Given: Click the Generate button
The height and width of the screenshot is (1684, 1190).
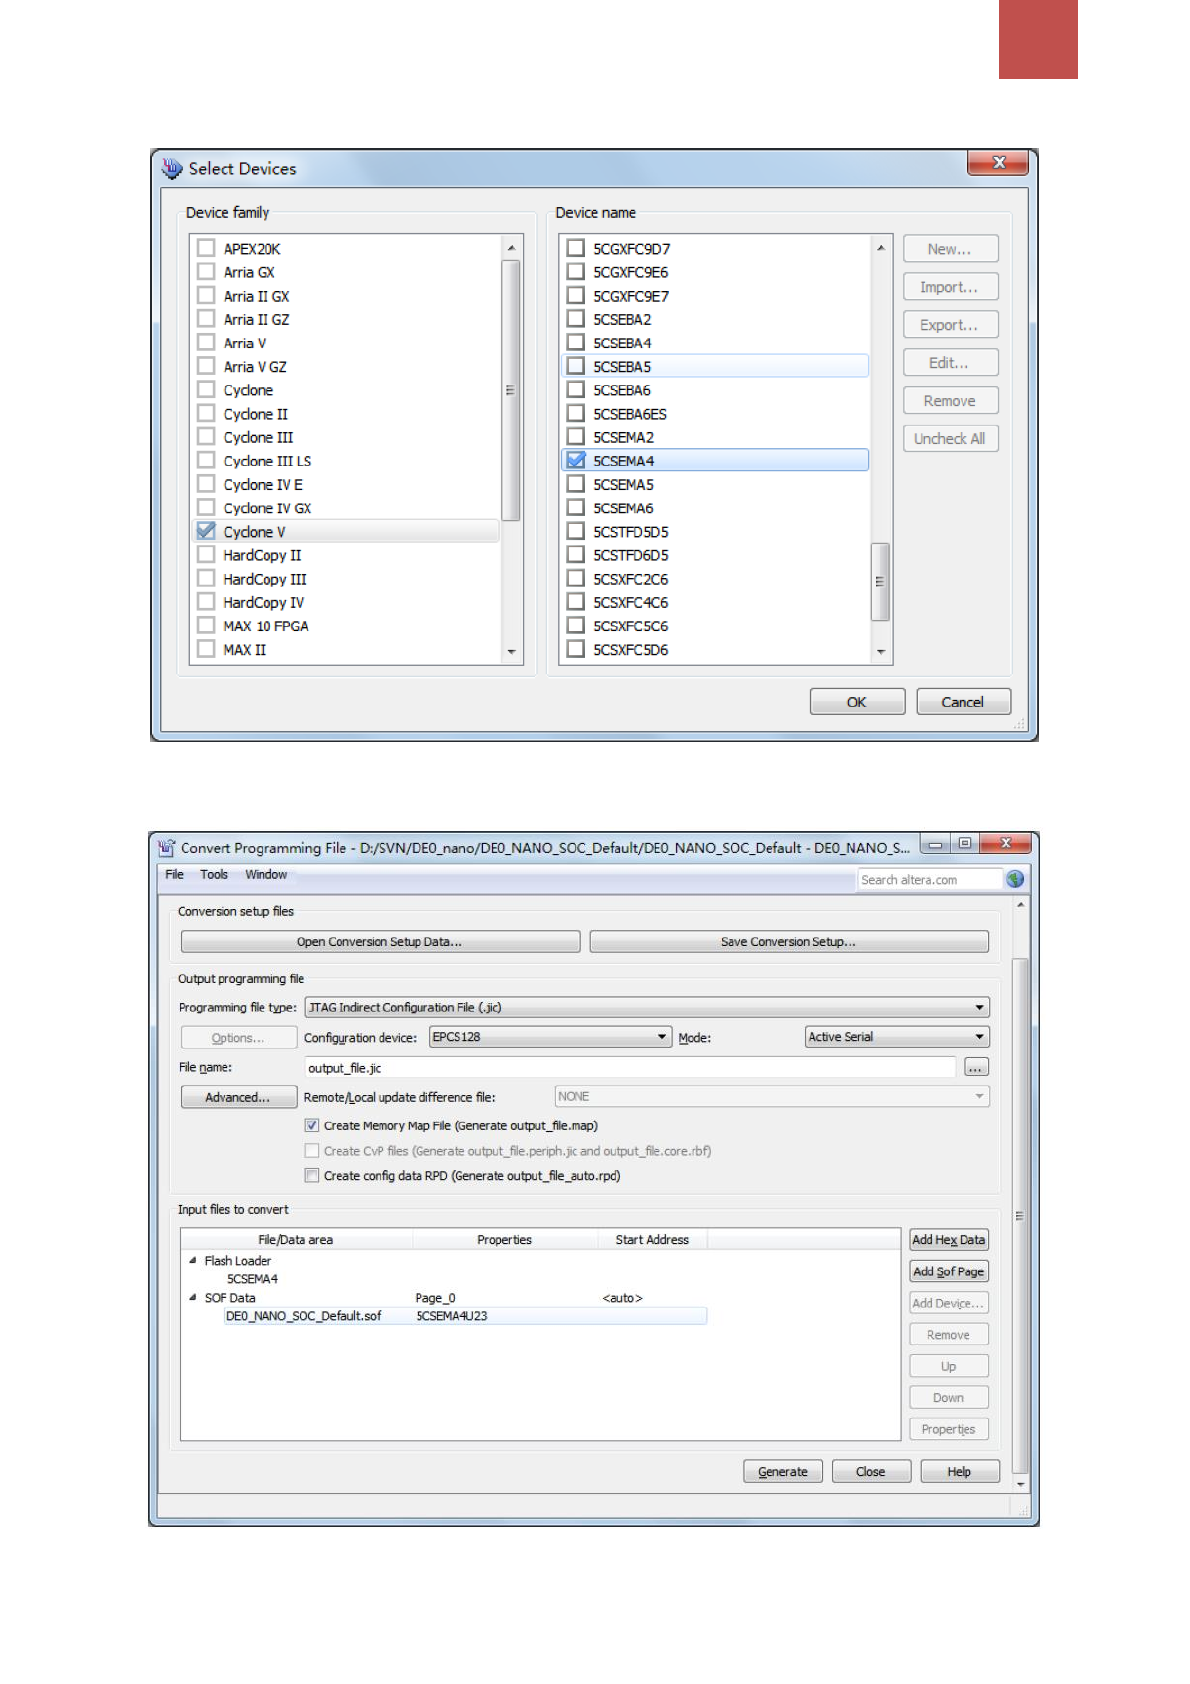Looking at the screenshot, I should click(783, 1472).
